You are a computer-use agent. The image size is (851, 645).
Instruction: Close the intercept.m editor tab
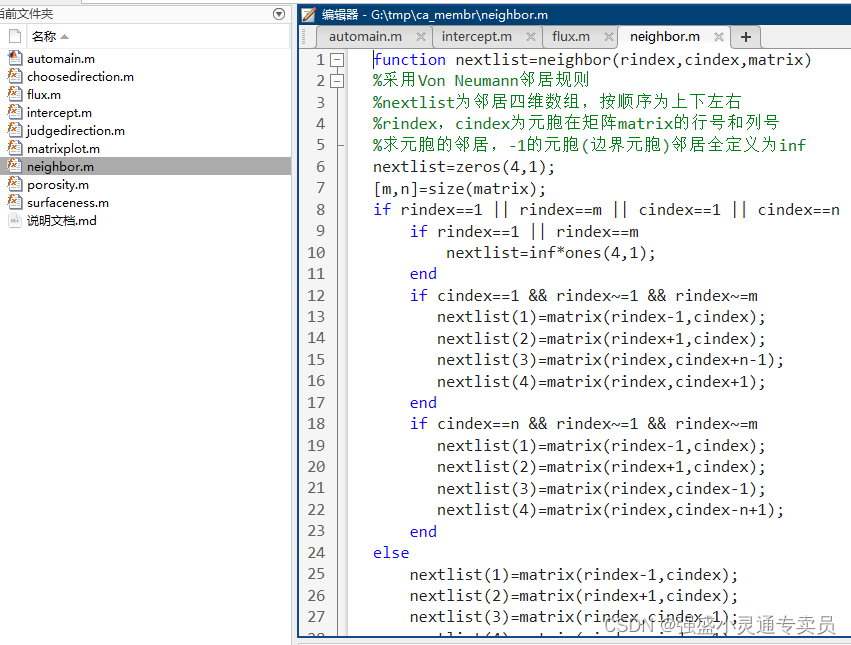point(531,37)
